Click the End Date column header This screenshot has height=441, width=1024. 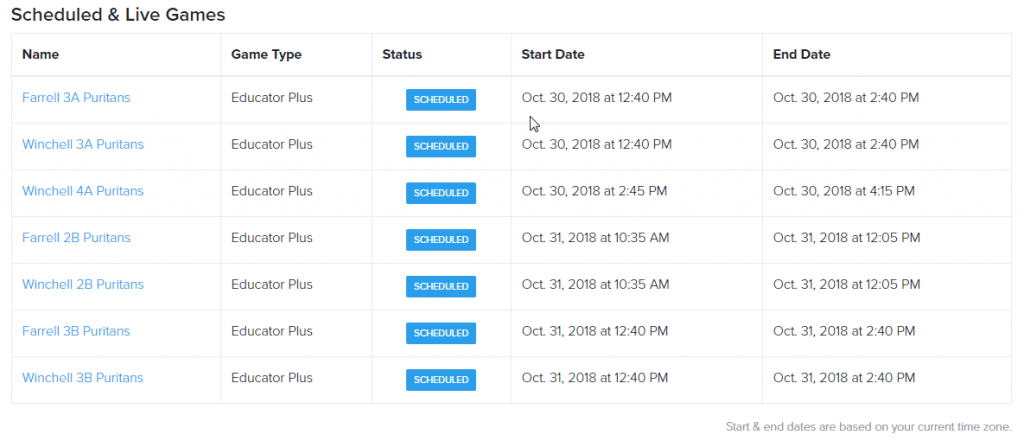[802, 54]
